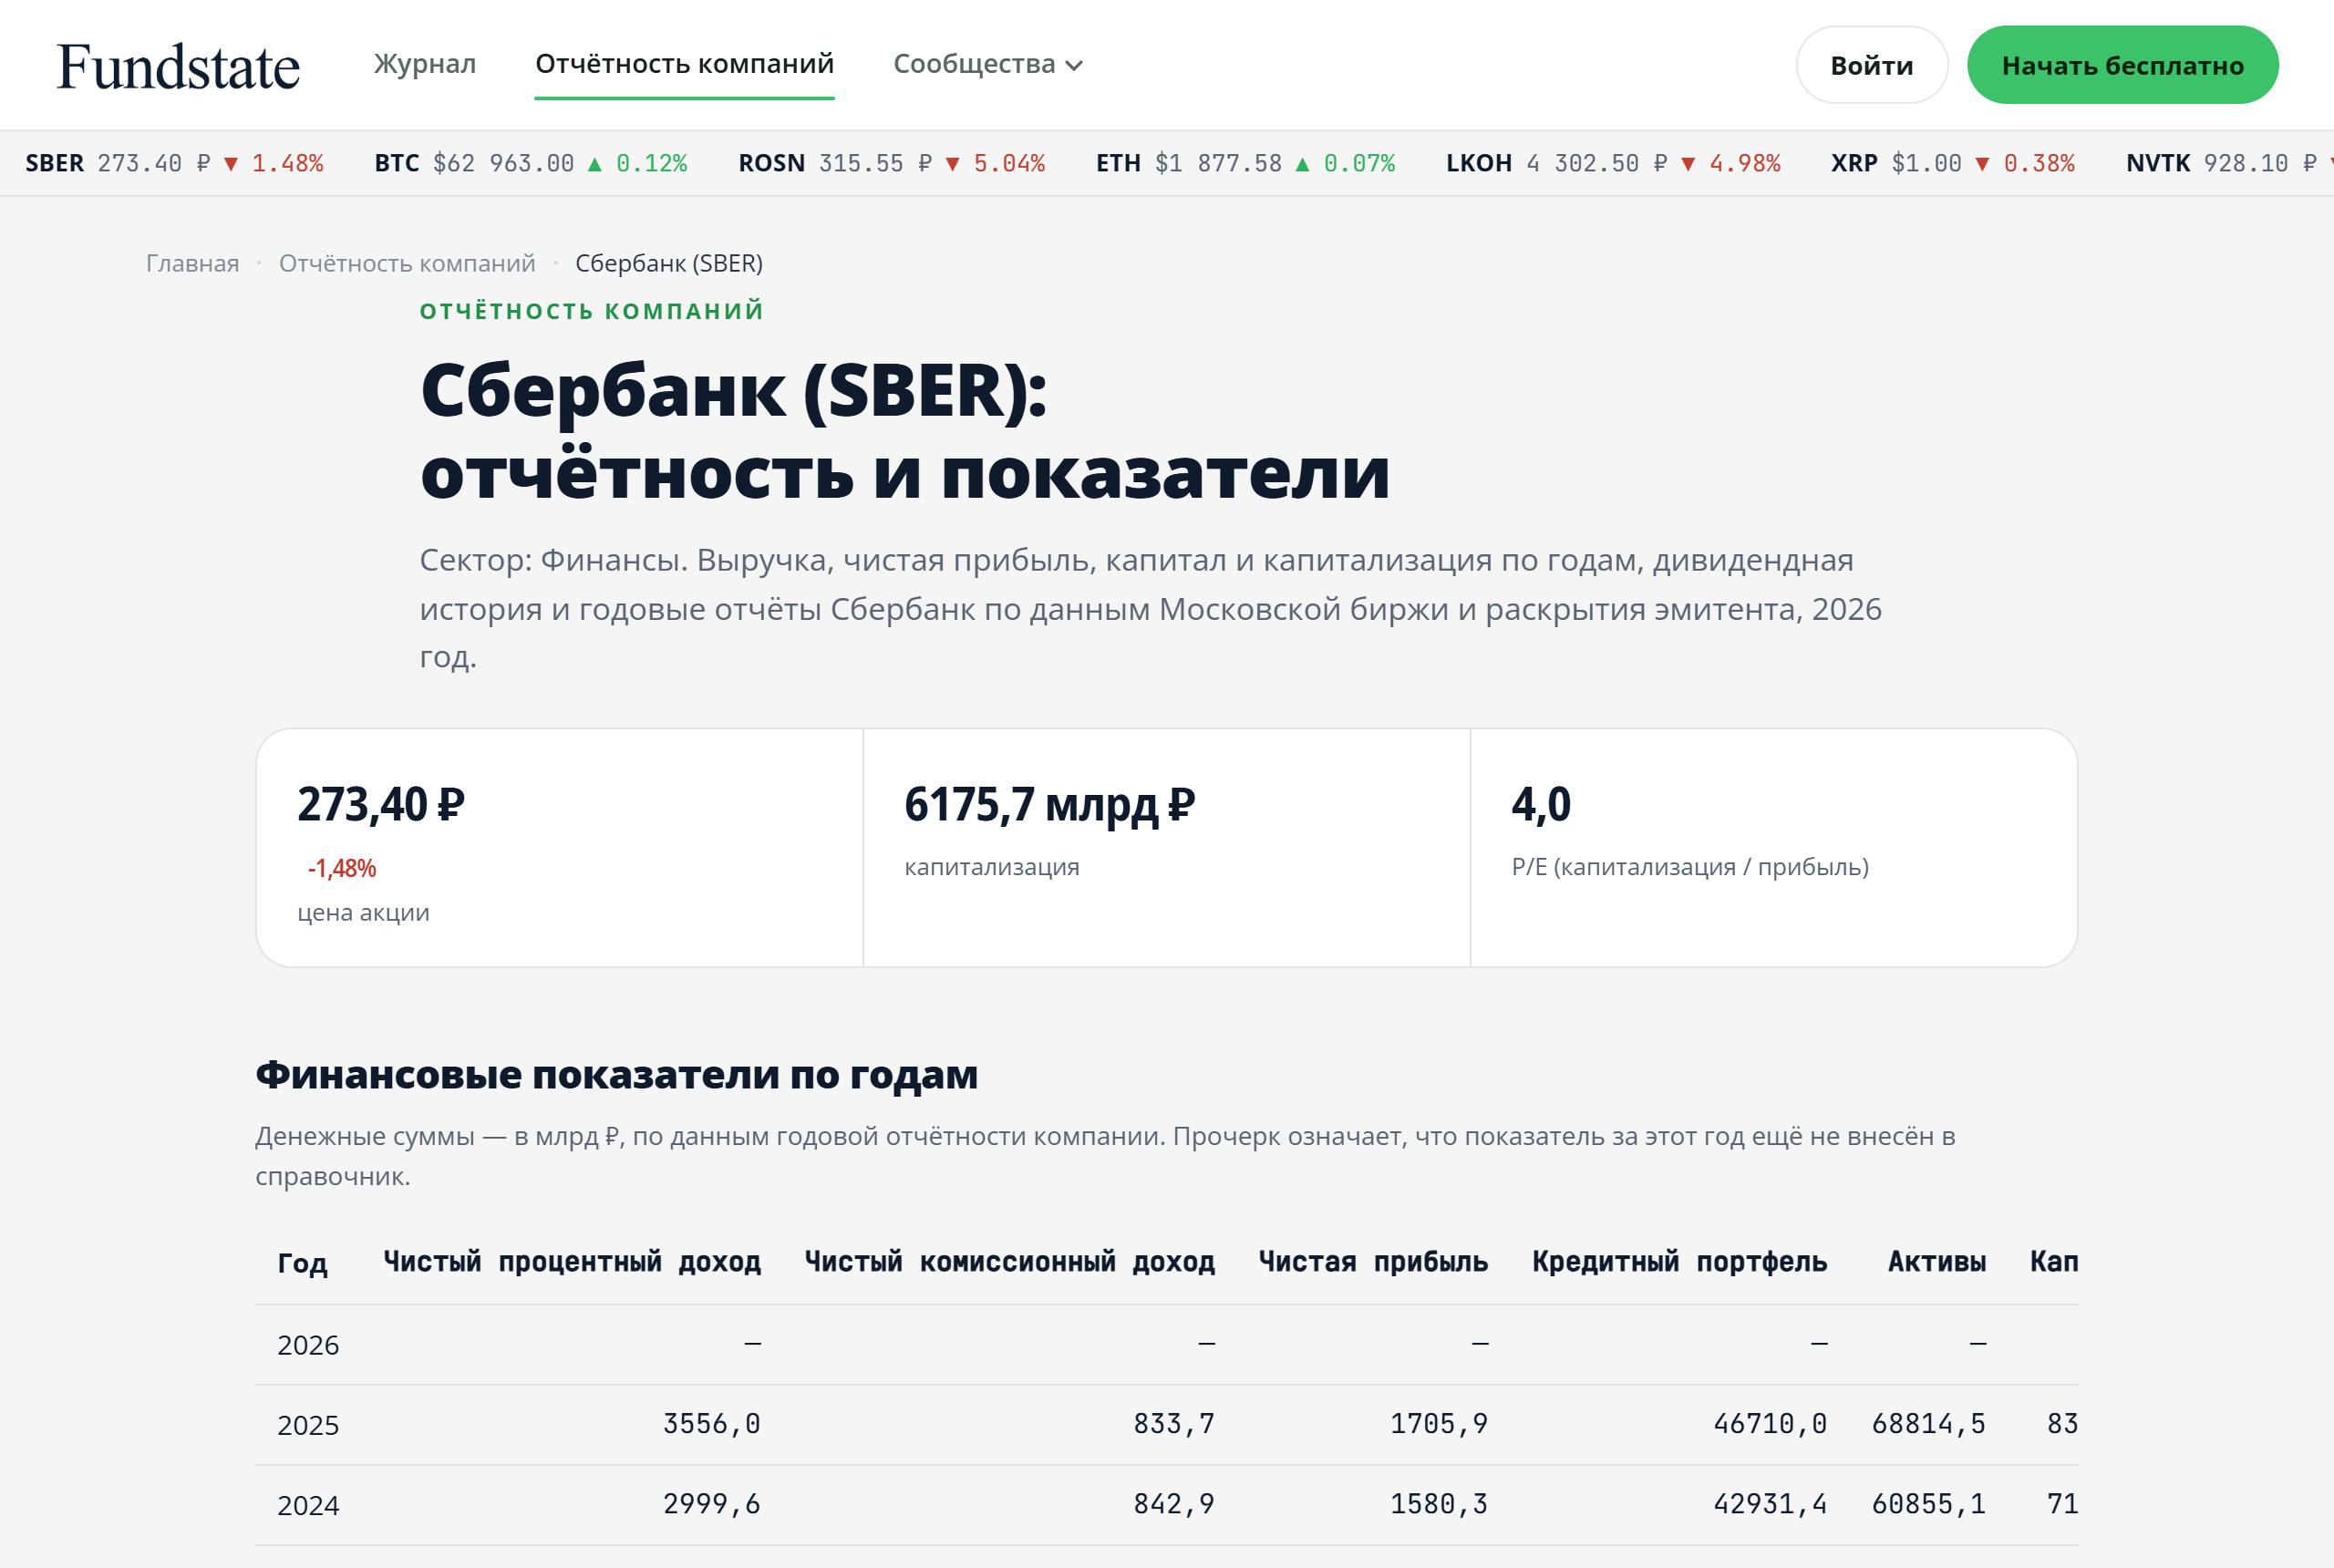The width and height of the screenshot is (2334, 1568).
Task: Click the Начать бесплатно button
Action: pyautogui.click(x=2122, y=65)
